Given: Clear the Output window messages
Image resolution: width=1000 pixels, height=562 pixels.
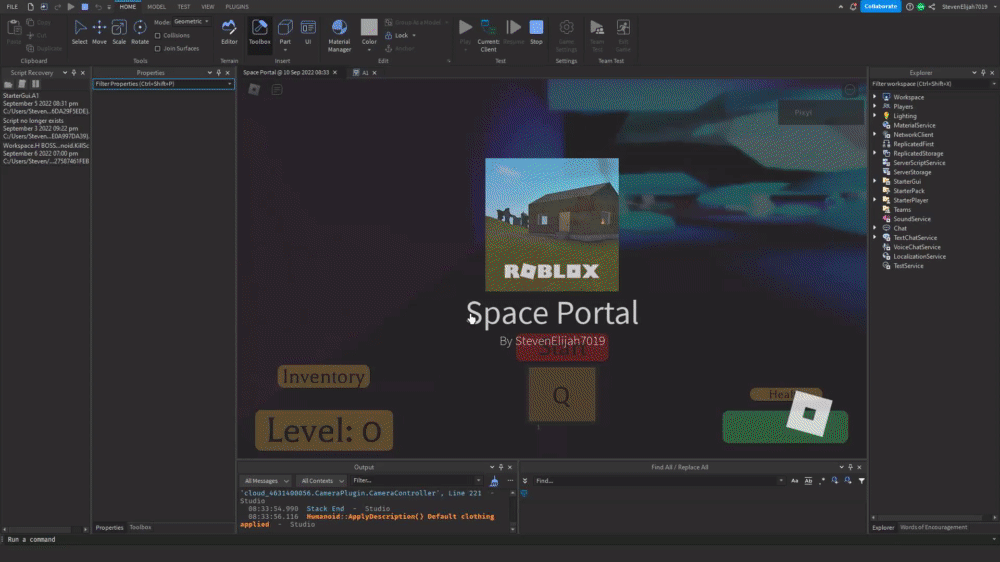Looking at the screenshot, I should coord(494,481).
